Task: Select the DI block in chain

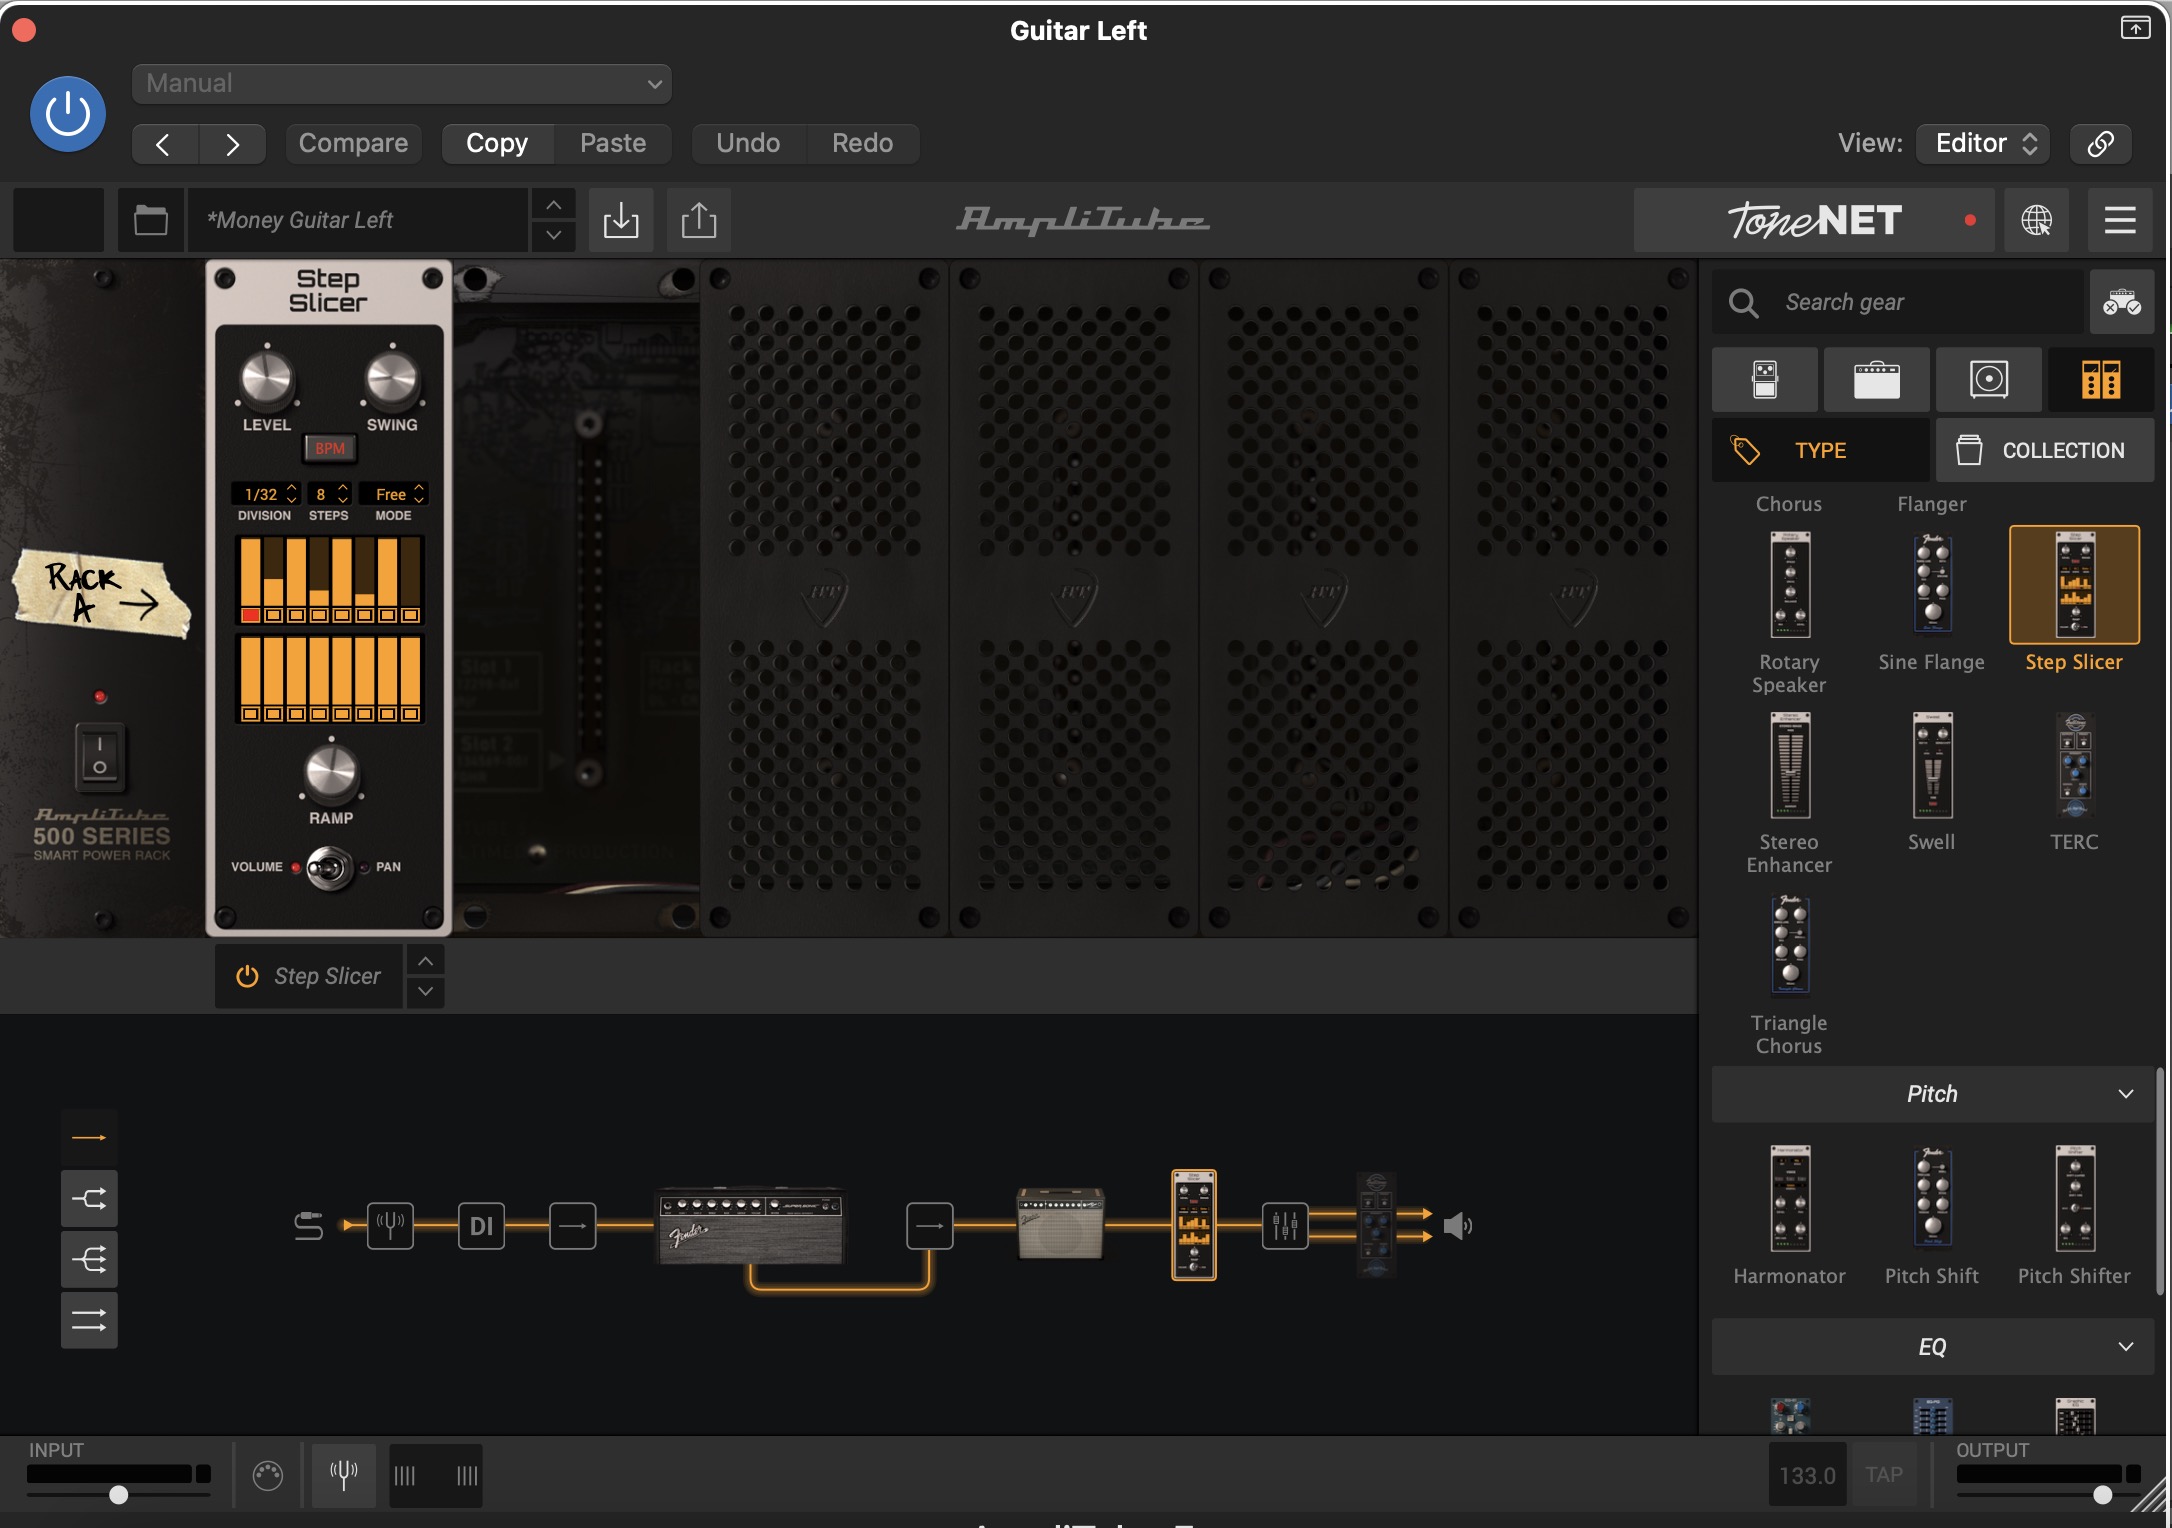Action: click(x=481, y=1225)
